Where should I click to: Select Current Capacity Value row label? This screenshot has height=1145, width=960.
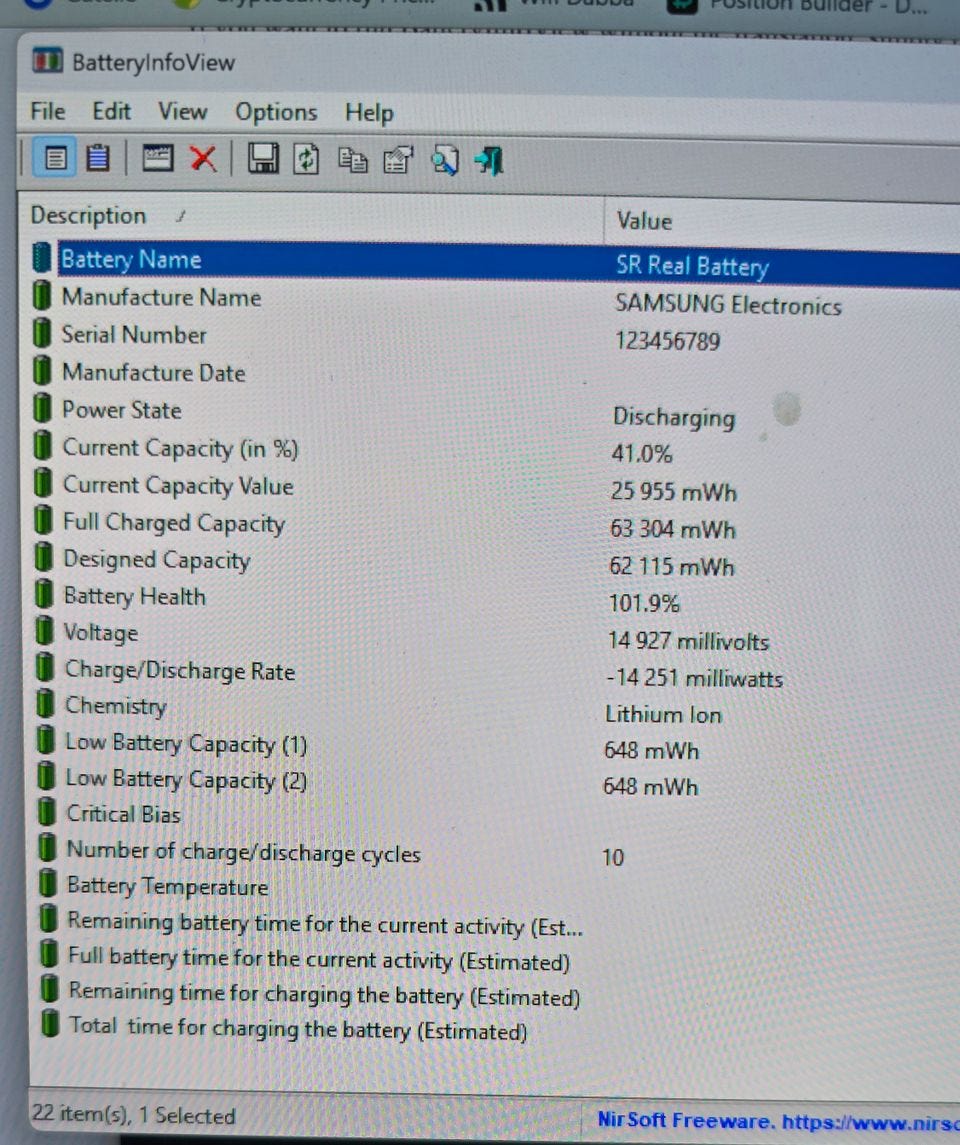tap(178, 486)
